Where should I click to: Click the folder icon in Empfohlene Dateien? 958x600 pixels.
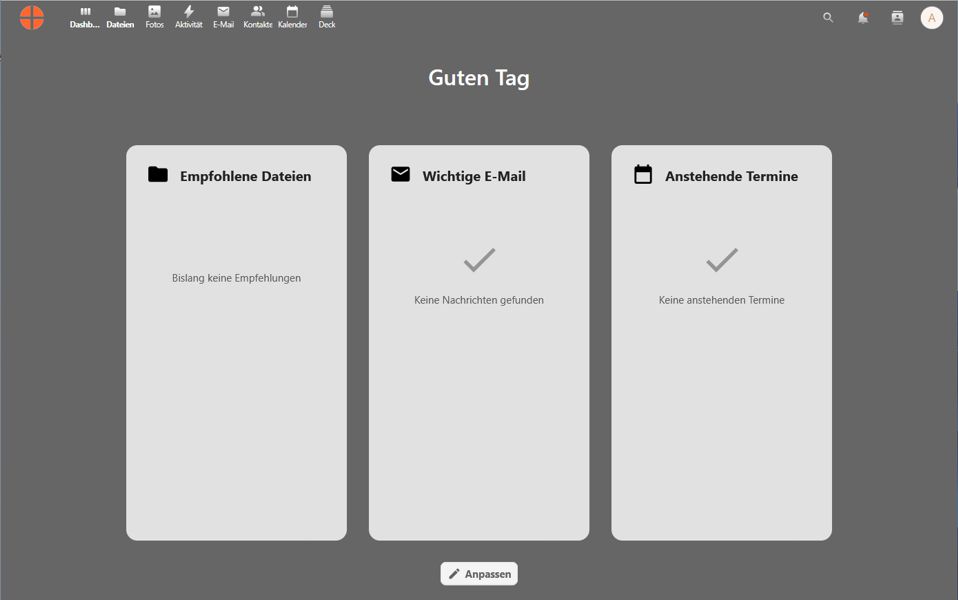tap(158, 175)
